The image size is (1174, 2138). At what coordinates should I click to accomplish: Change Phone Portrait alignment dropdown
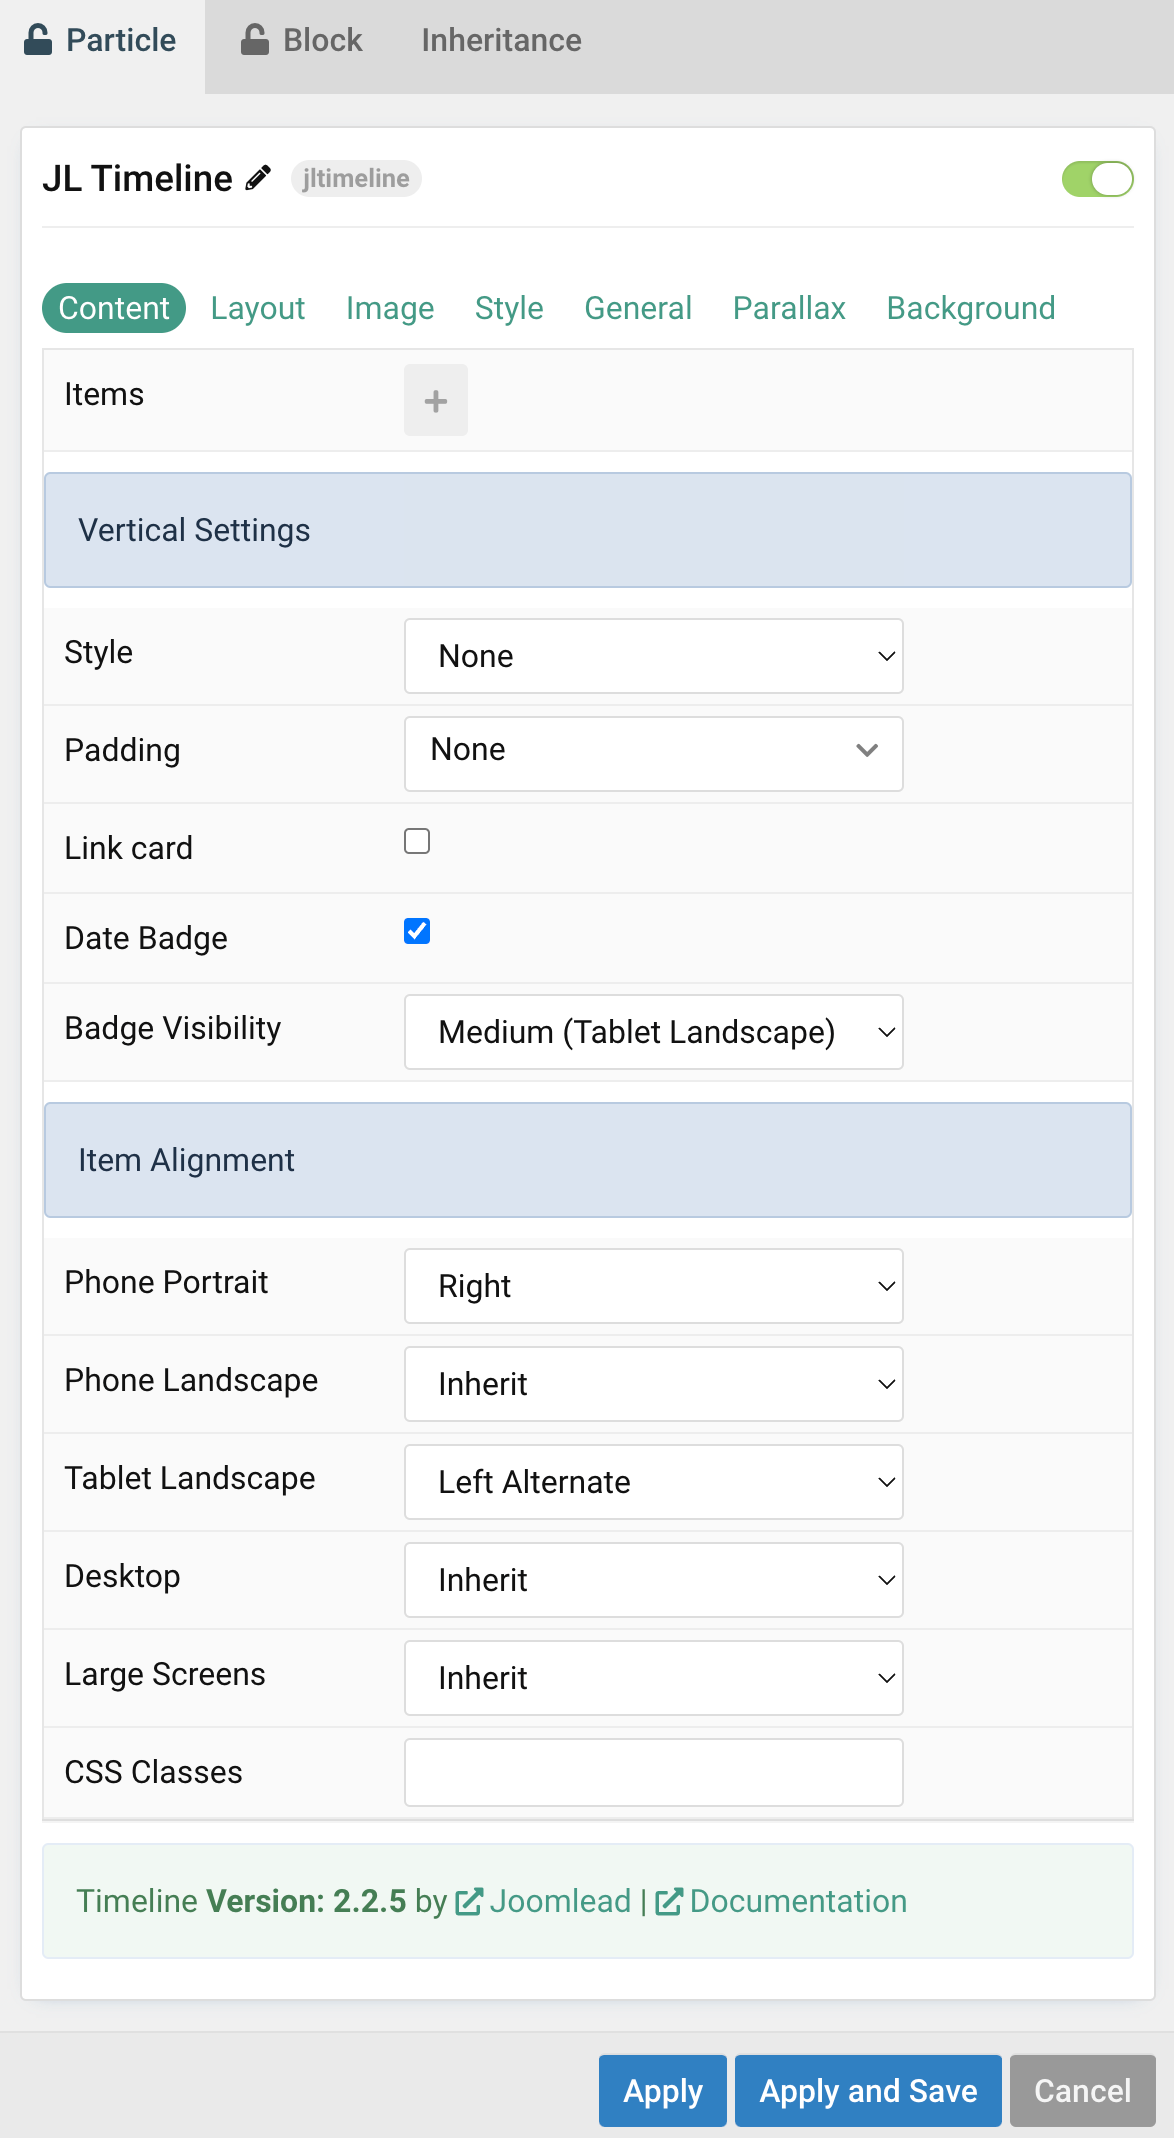tap(653, 1286)
